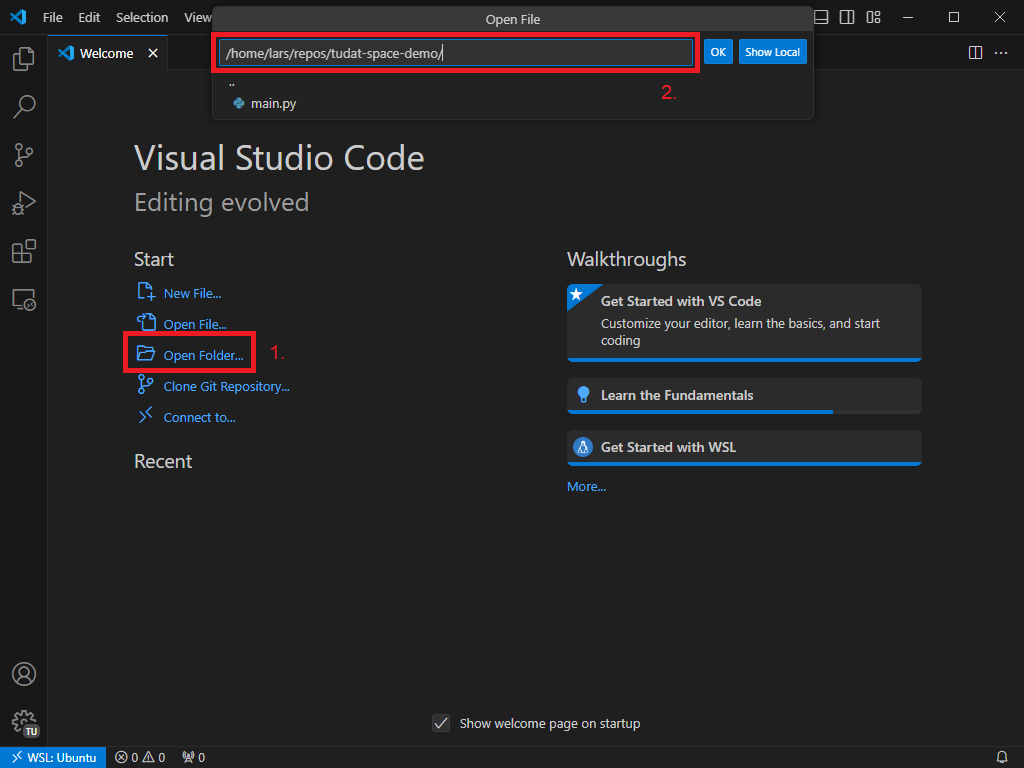Open the Accounts menu icon
This screenshot has height=768, width=1024.
click(x=24, y=674)
